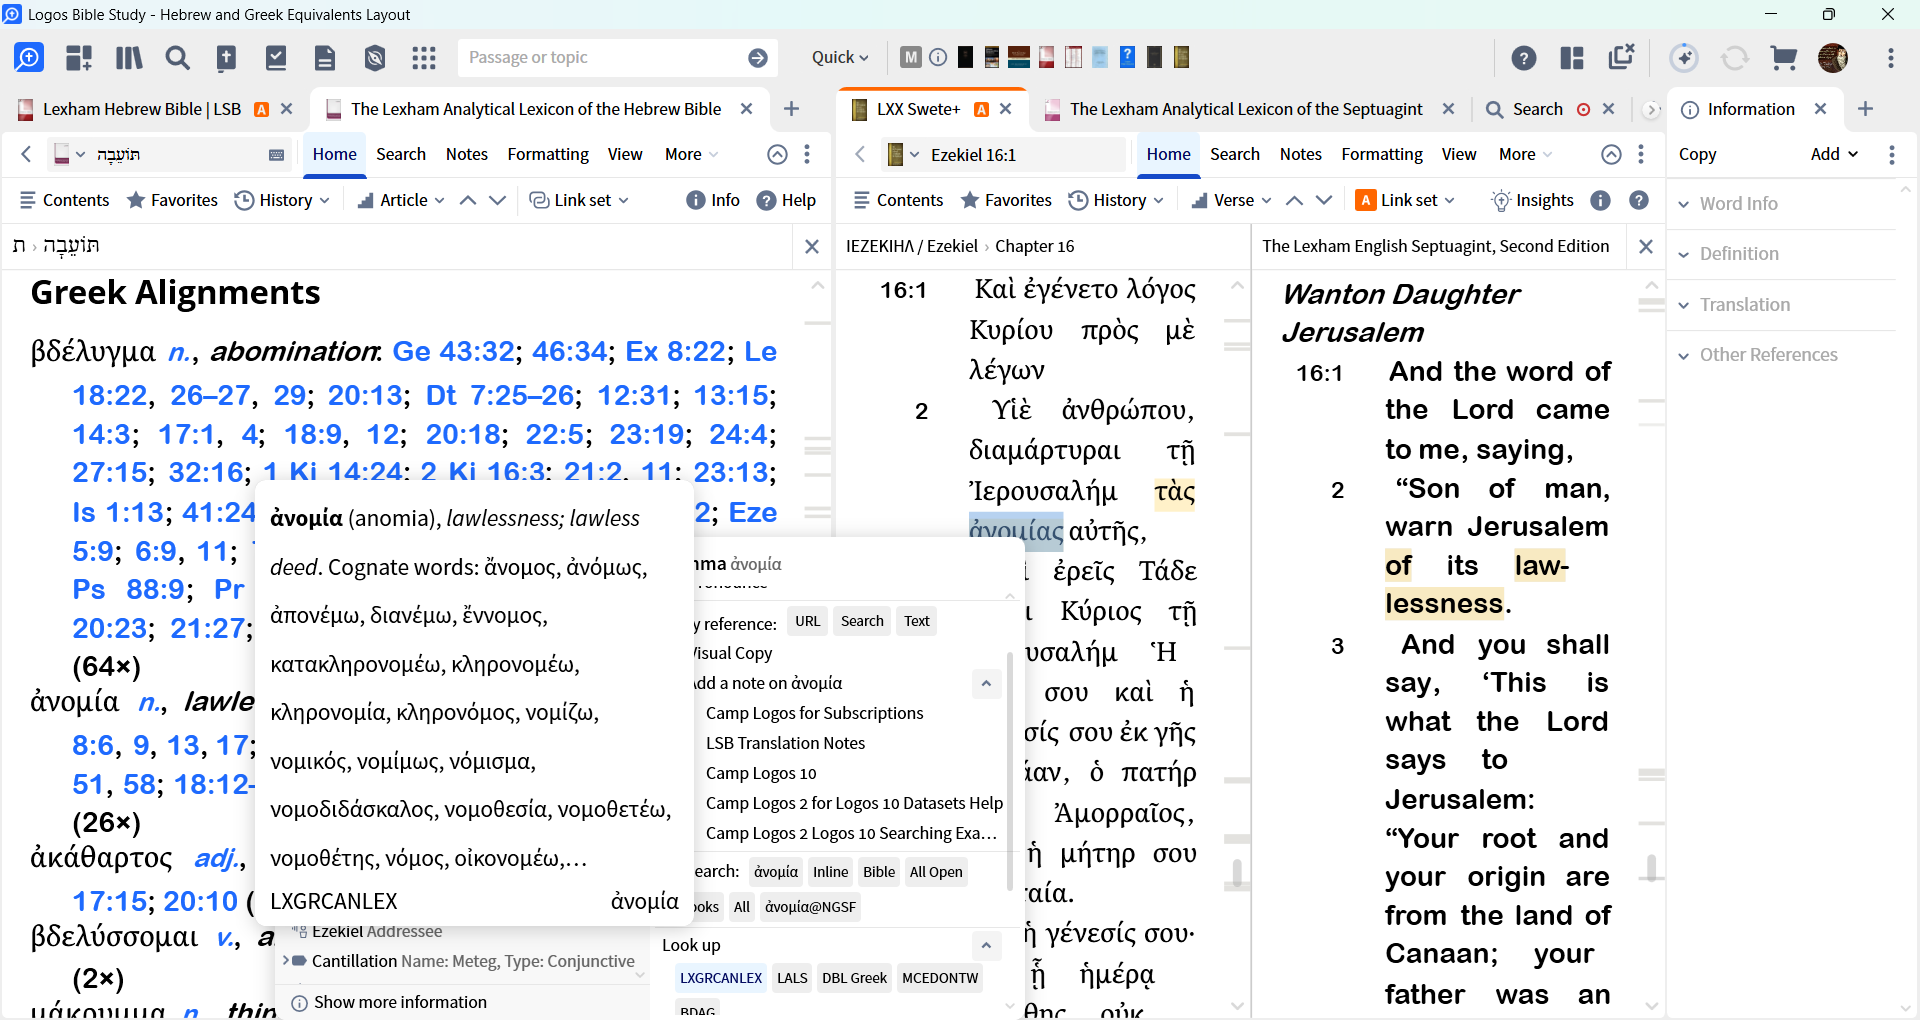Open the Library books icon

tap(129, 58)
